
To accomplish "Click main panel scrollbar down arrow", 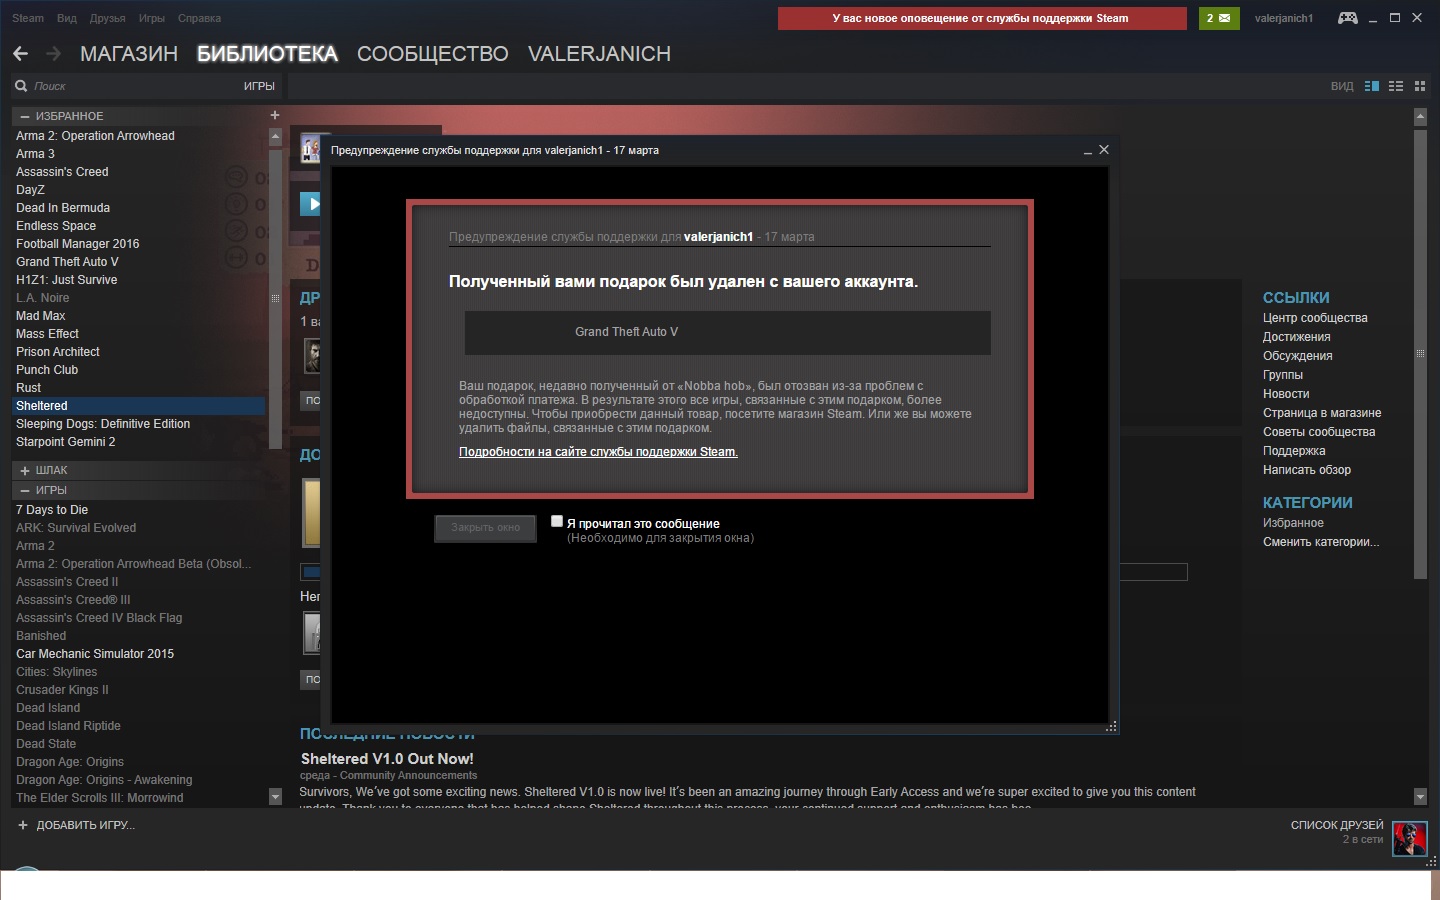I will click(x=1420, y=797).
